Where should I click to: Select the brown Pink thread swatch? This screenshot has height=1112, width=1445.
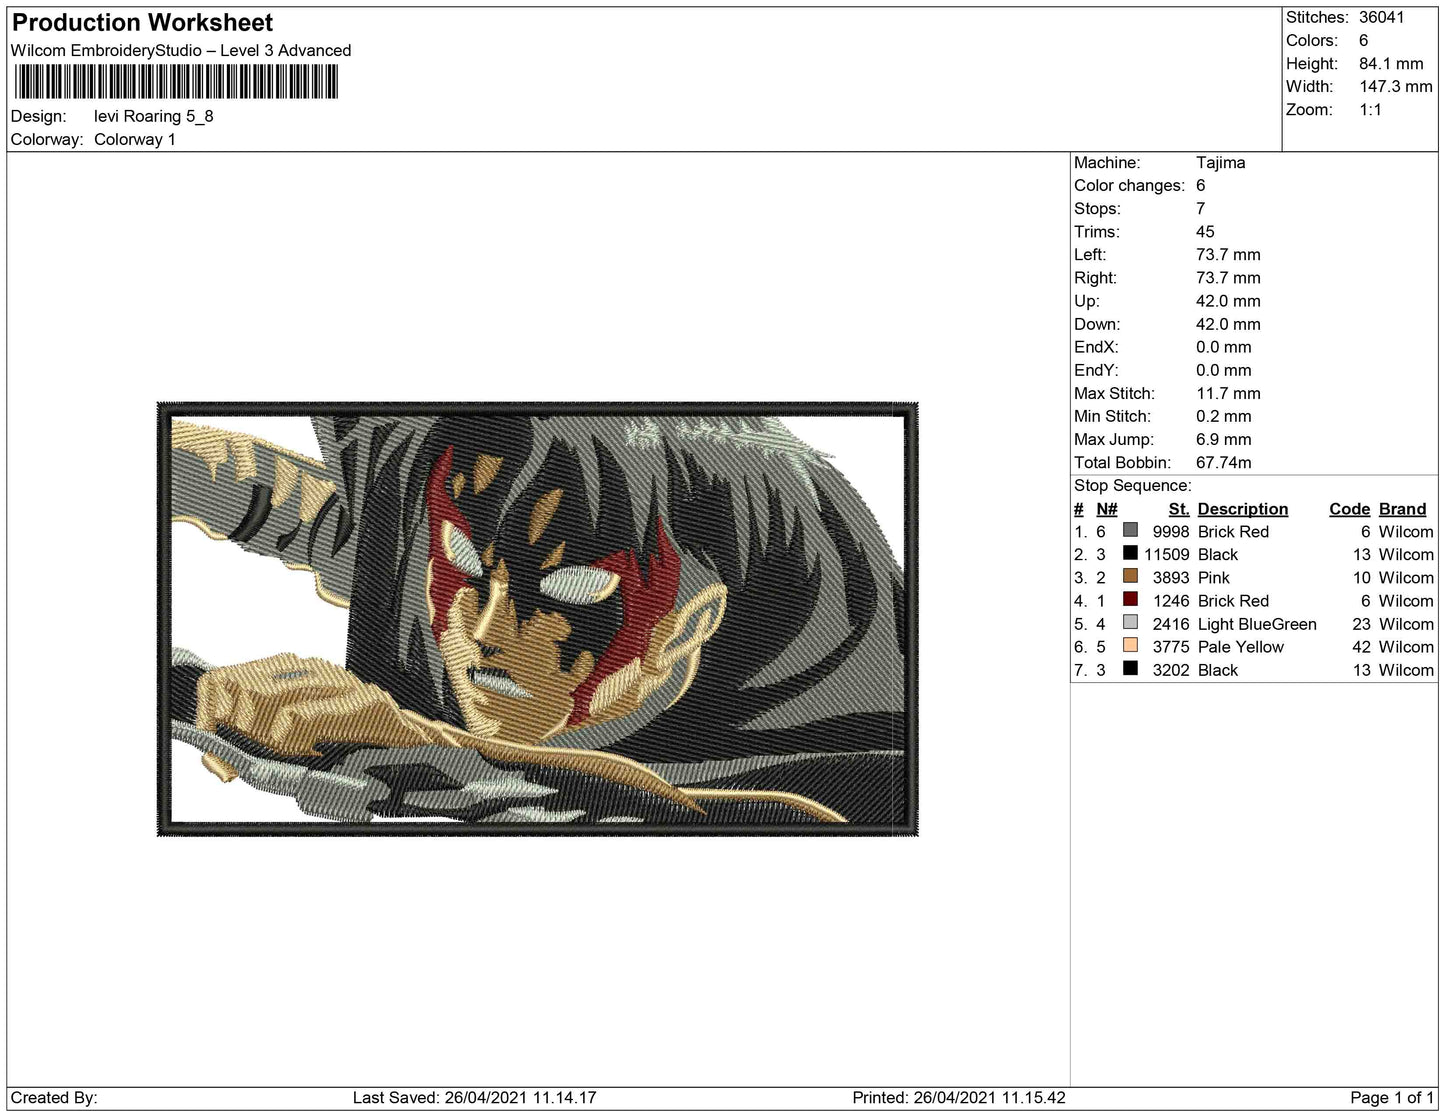1130,576
